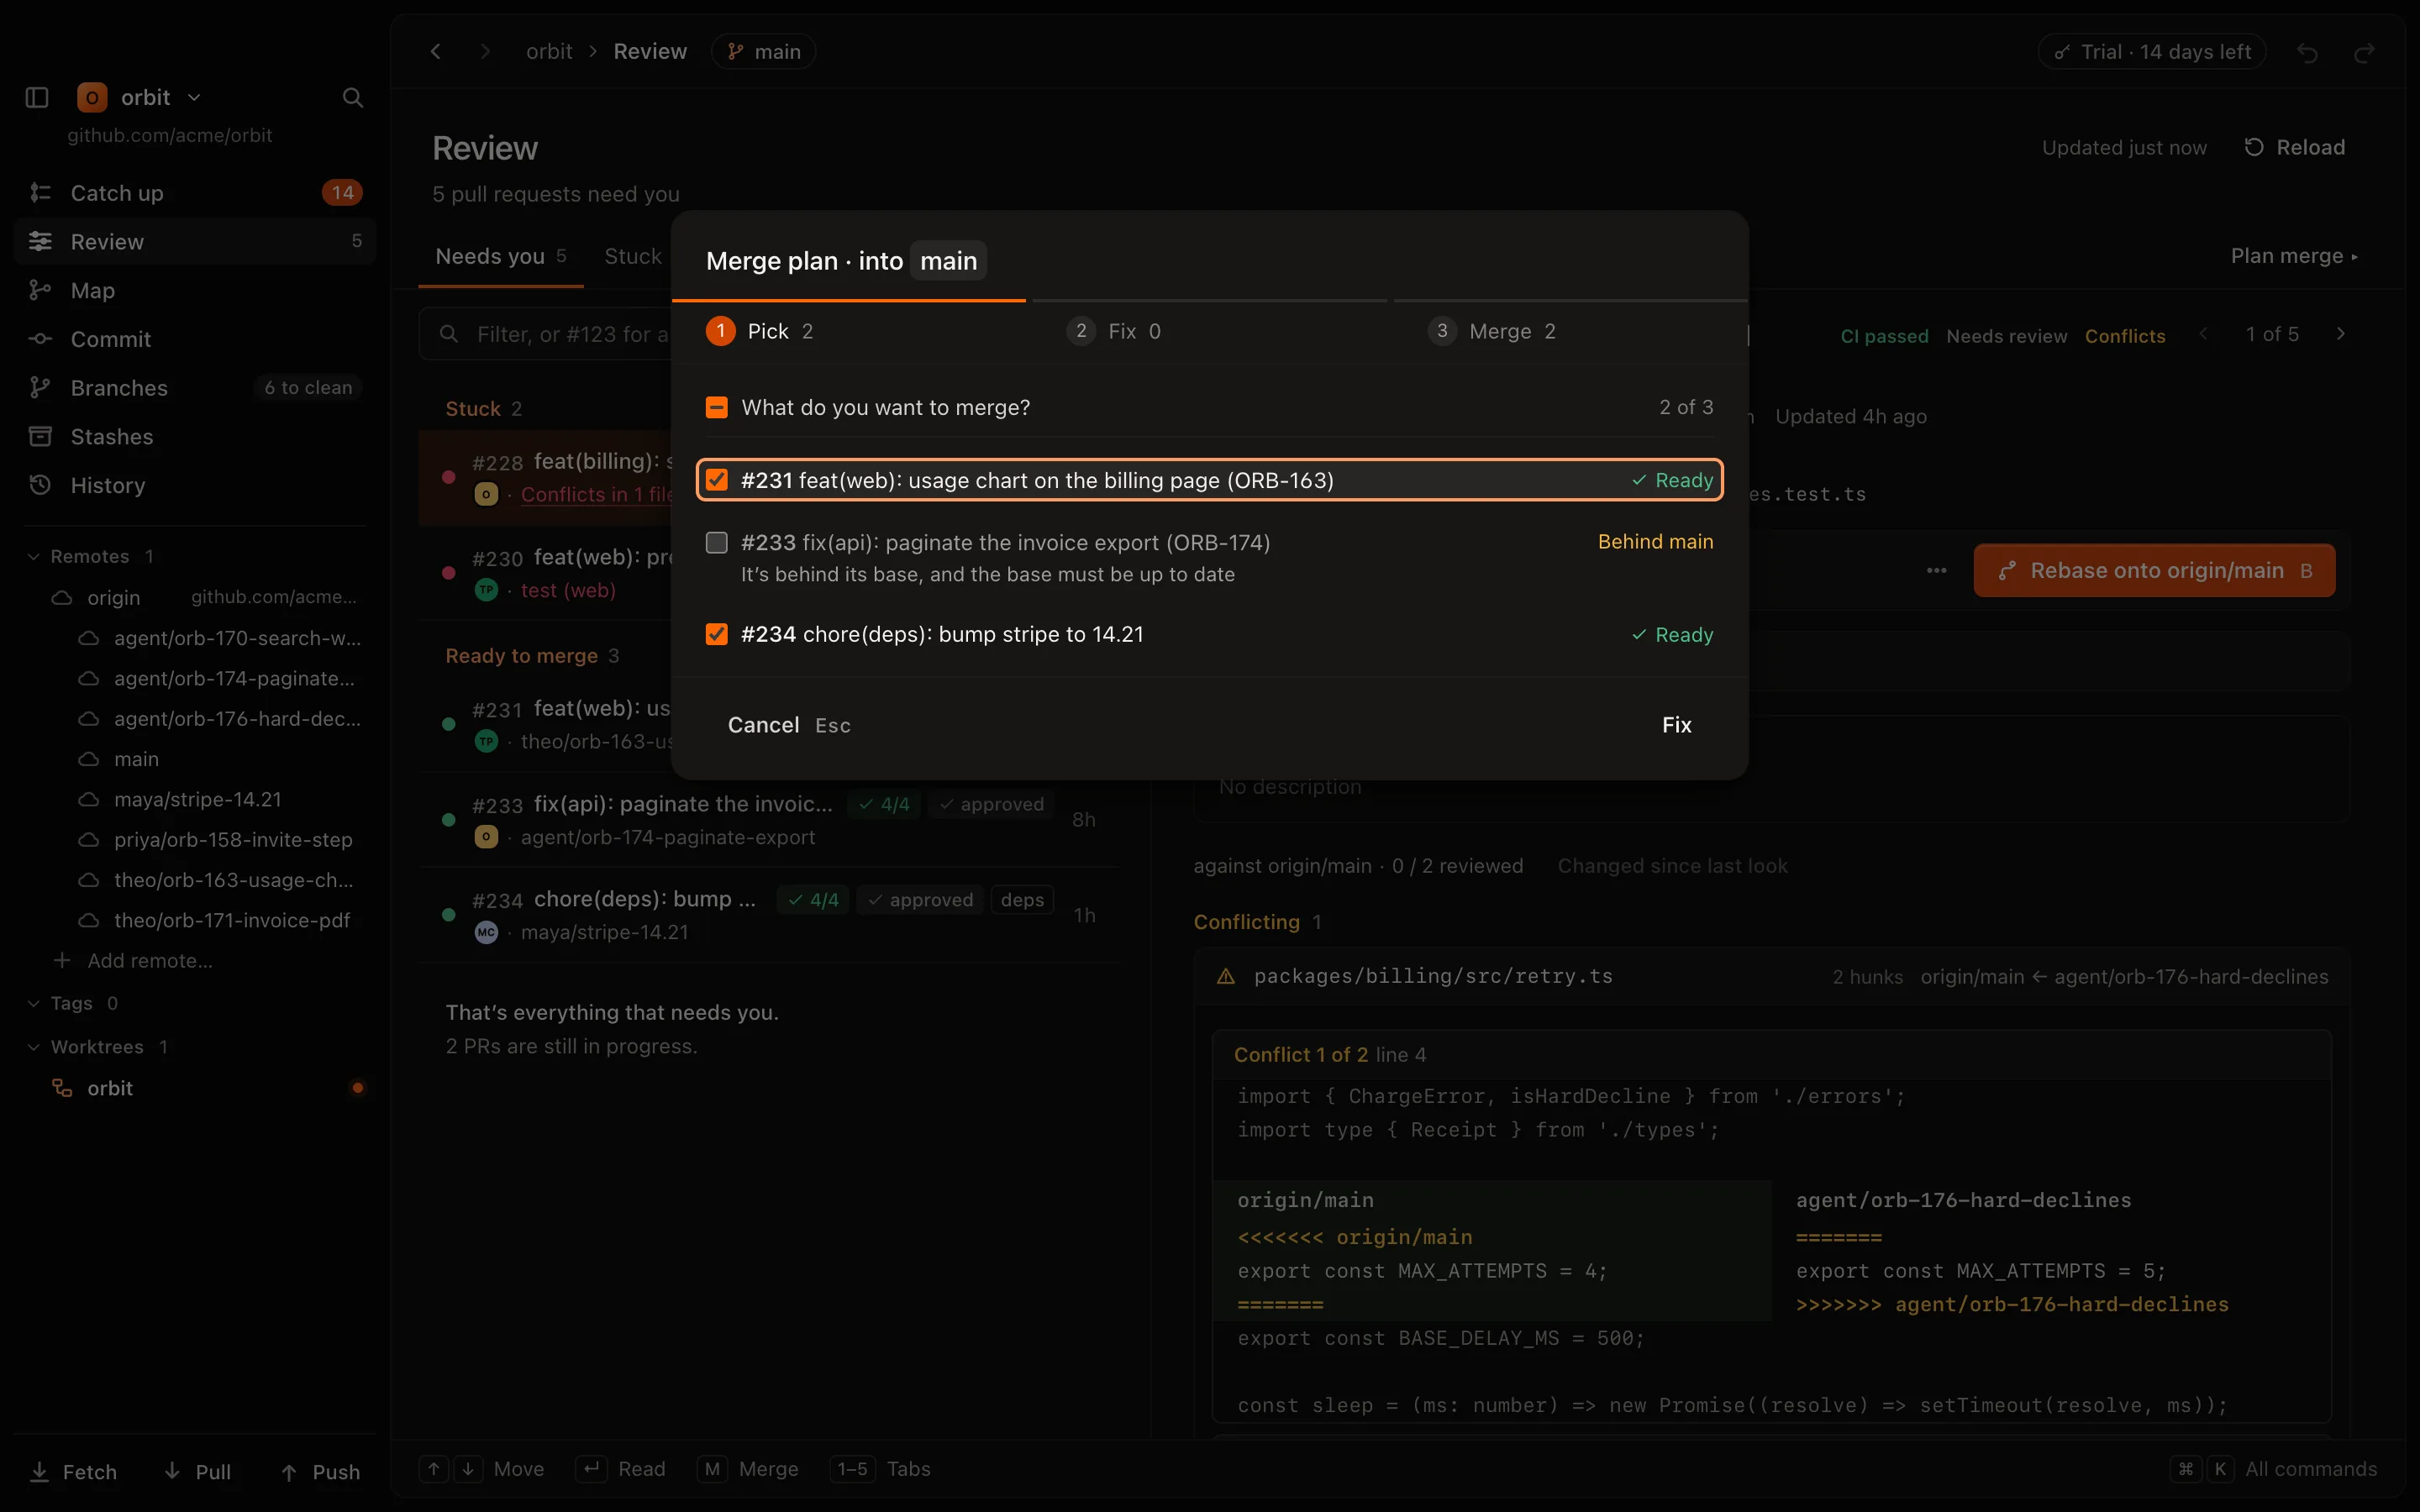Open the orbit repository dropdown
Screen dimensions: 2420x1512
(140, 97)
